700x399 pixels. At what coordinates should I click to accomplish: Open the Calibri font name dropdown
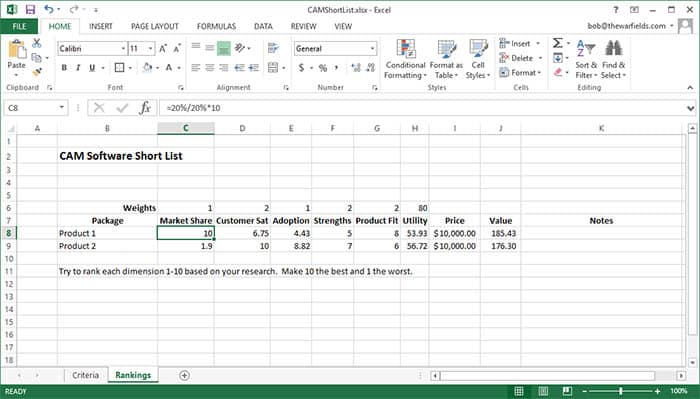(x=123, y=49)
